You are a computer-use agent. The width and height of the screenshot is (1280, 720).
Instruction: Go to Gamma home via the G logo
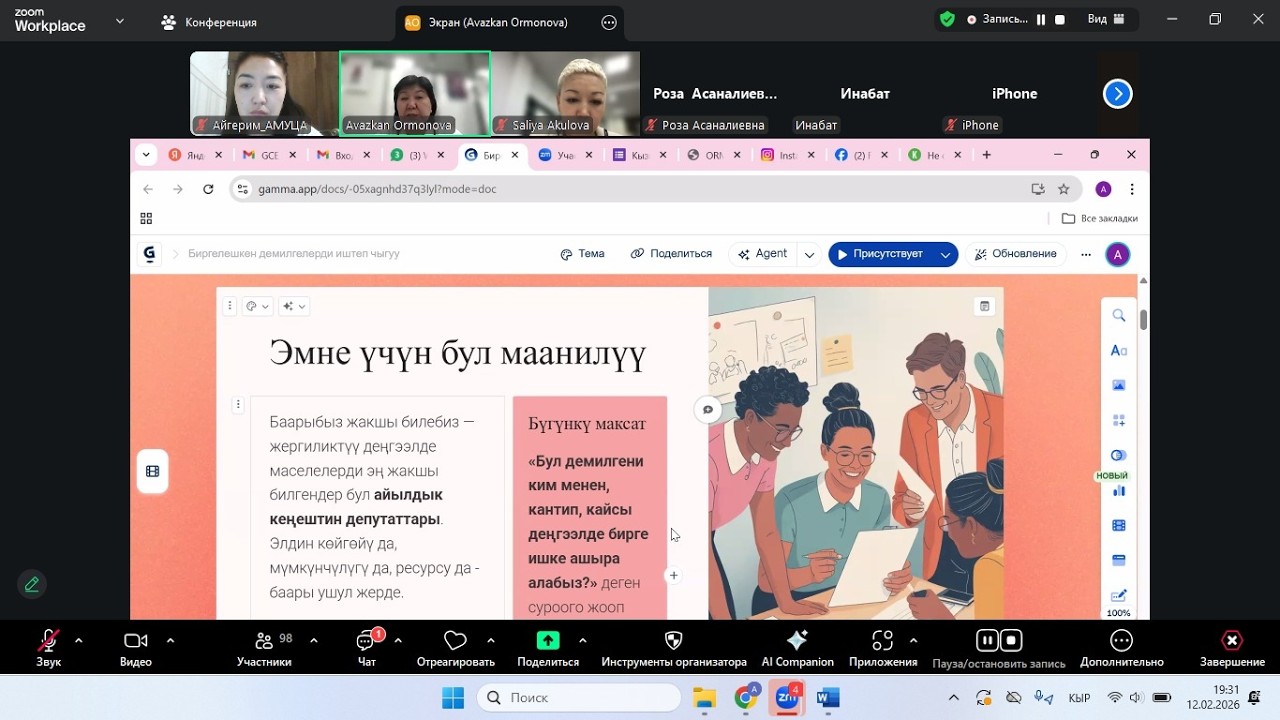pos(150,254)
